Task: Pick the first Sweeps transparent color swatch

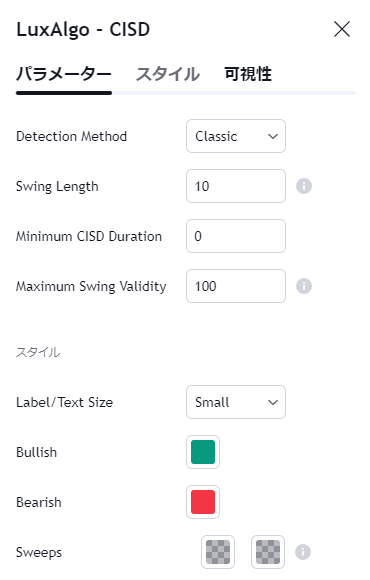Action: [x=218, y=552]
